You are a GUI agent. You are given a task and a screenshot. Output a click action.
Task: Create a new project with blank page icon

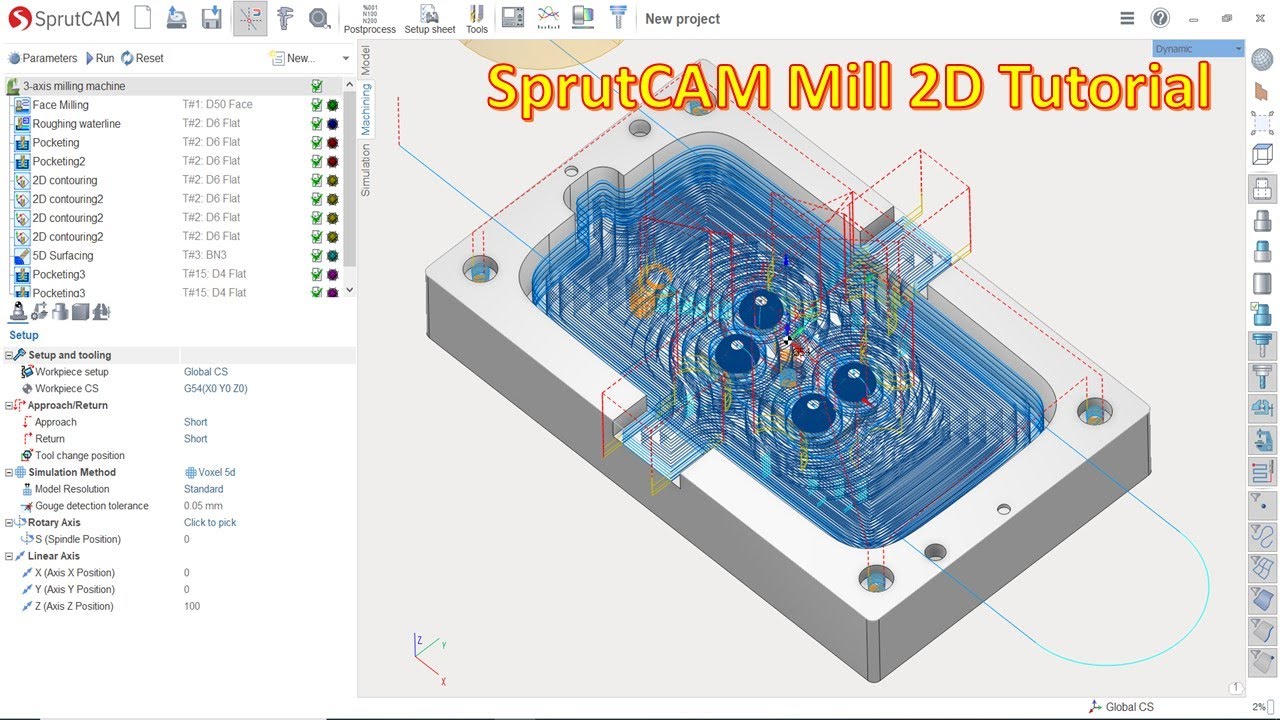tap(143, 18)
